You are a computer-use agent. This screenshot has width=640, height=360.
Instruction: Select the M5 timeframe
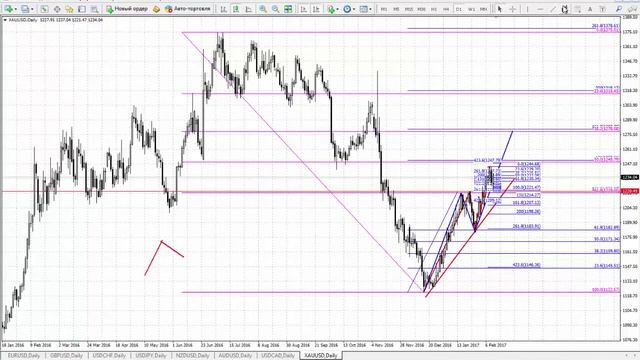[396, 9]
